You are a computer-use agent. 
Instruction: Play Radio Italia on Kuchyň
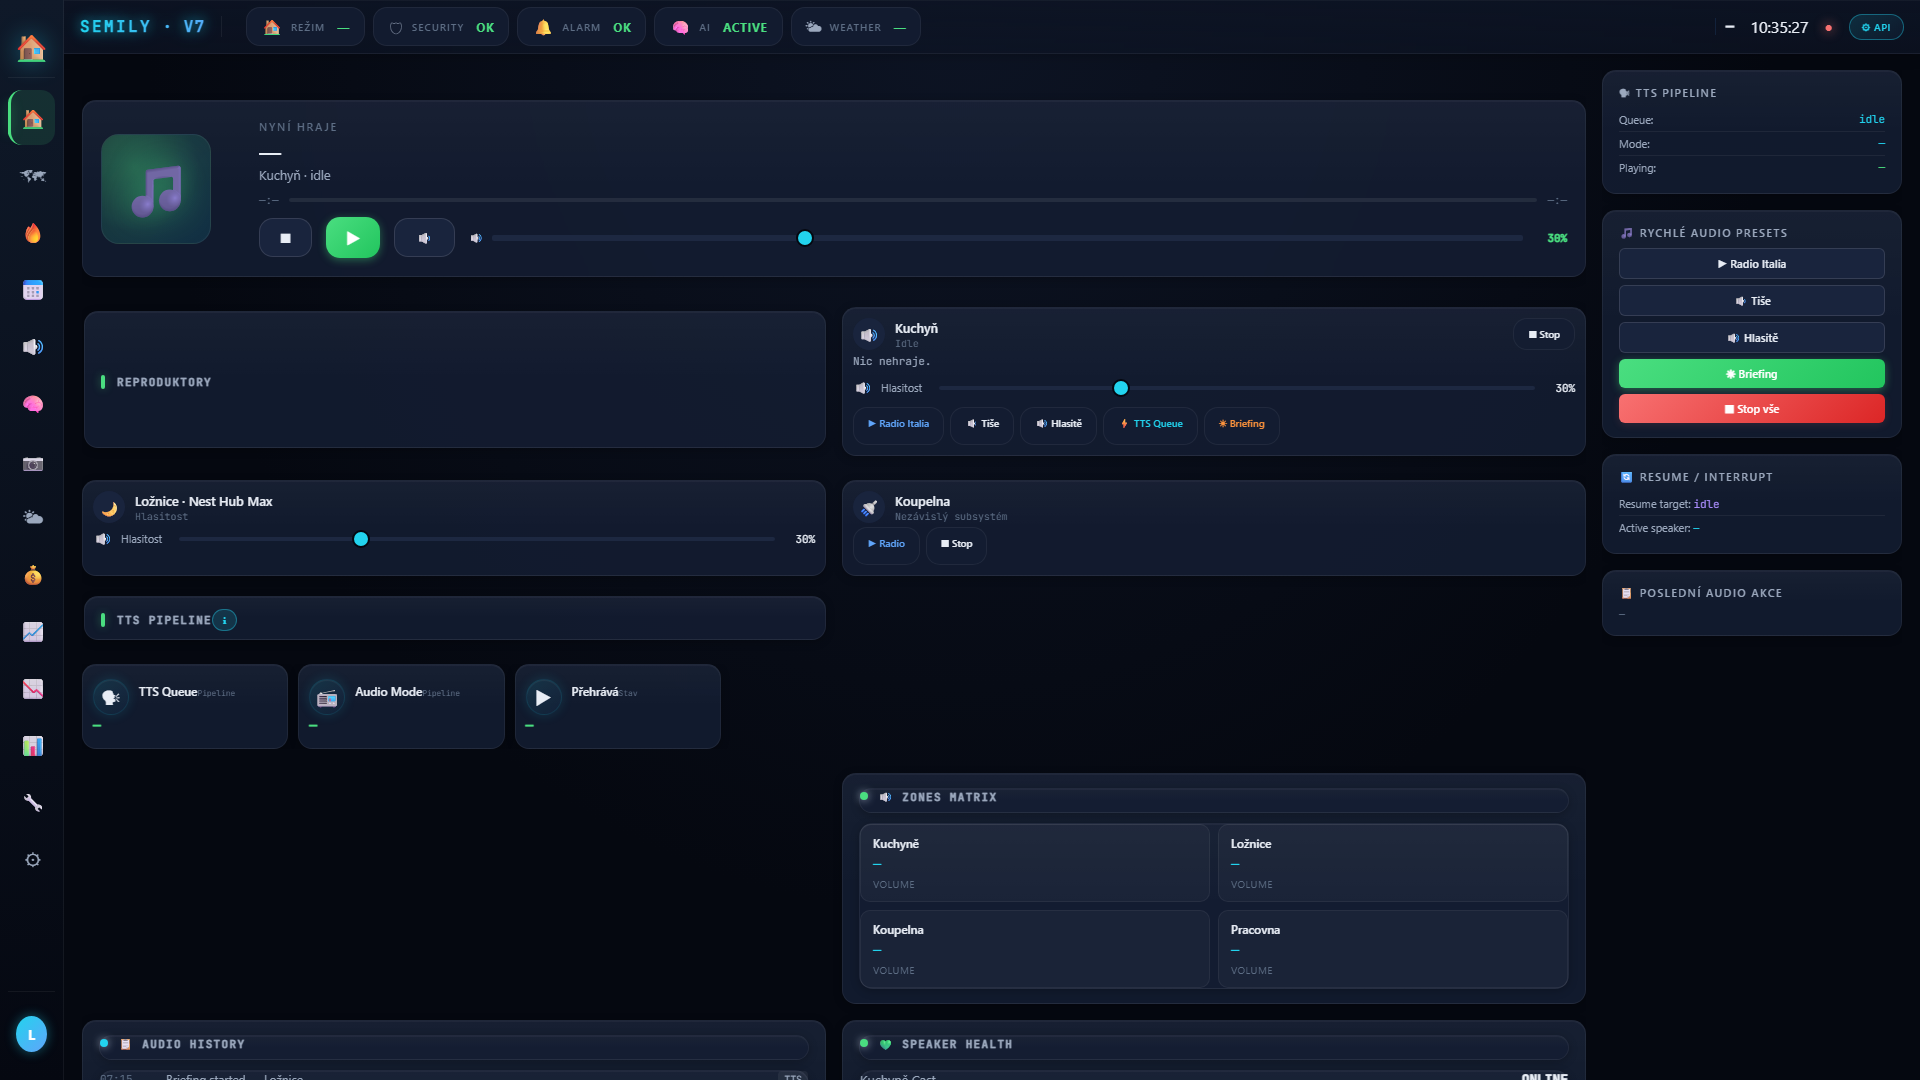point(898,424)
